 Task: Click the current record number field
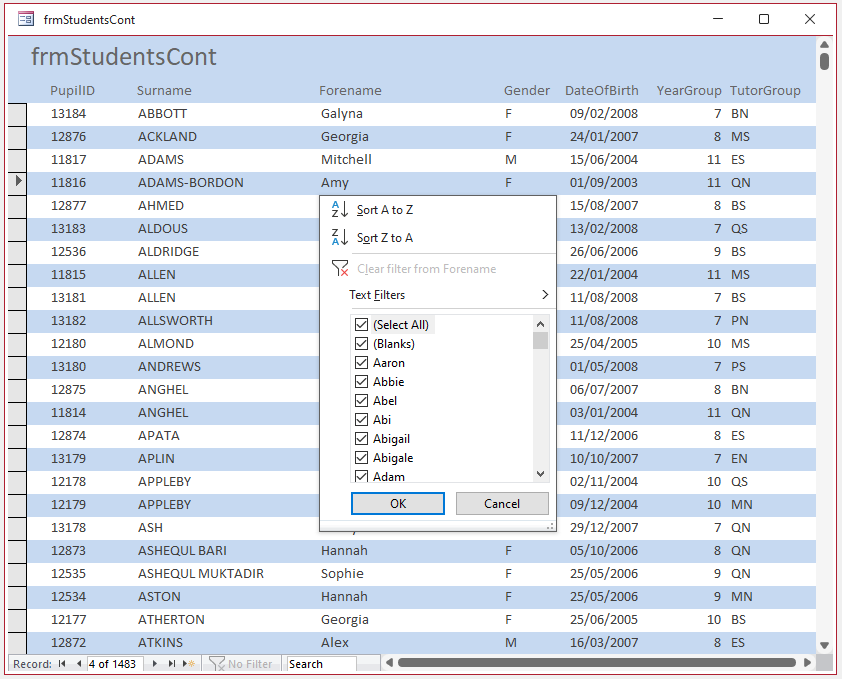115,664
